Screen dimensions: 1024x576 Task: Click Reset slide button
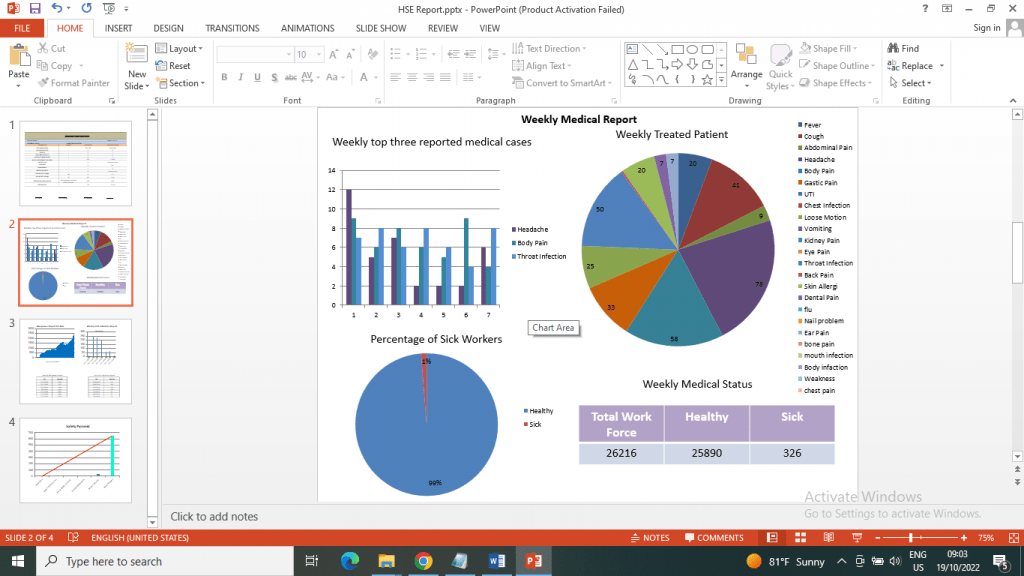pyautogui.click(x=173, y=65)
